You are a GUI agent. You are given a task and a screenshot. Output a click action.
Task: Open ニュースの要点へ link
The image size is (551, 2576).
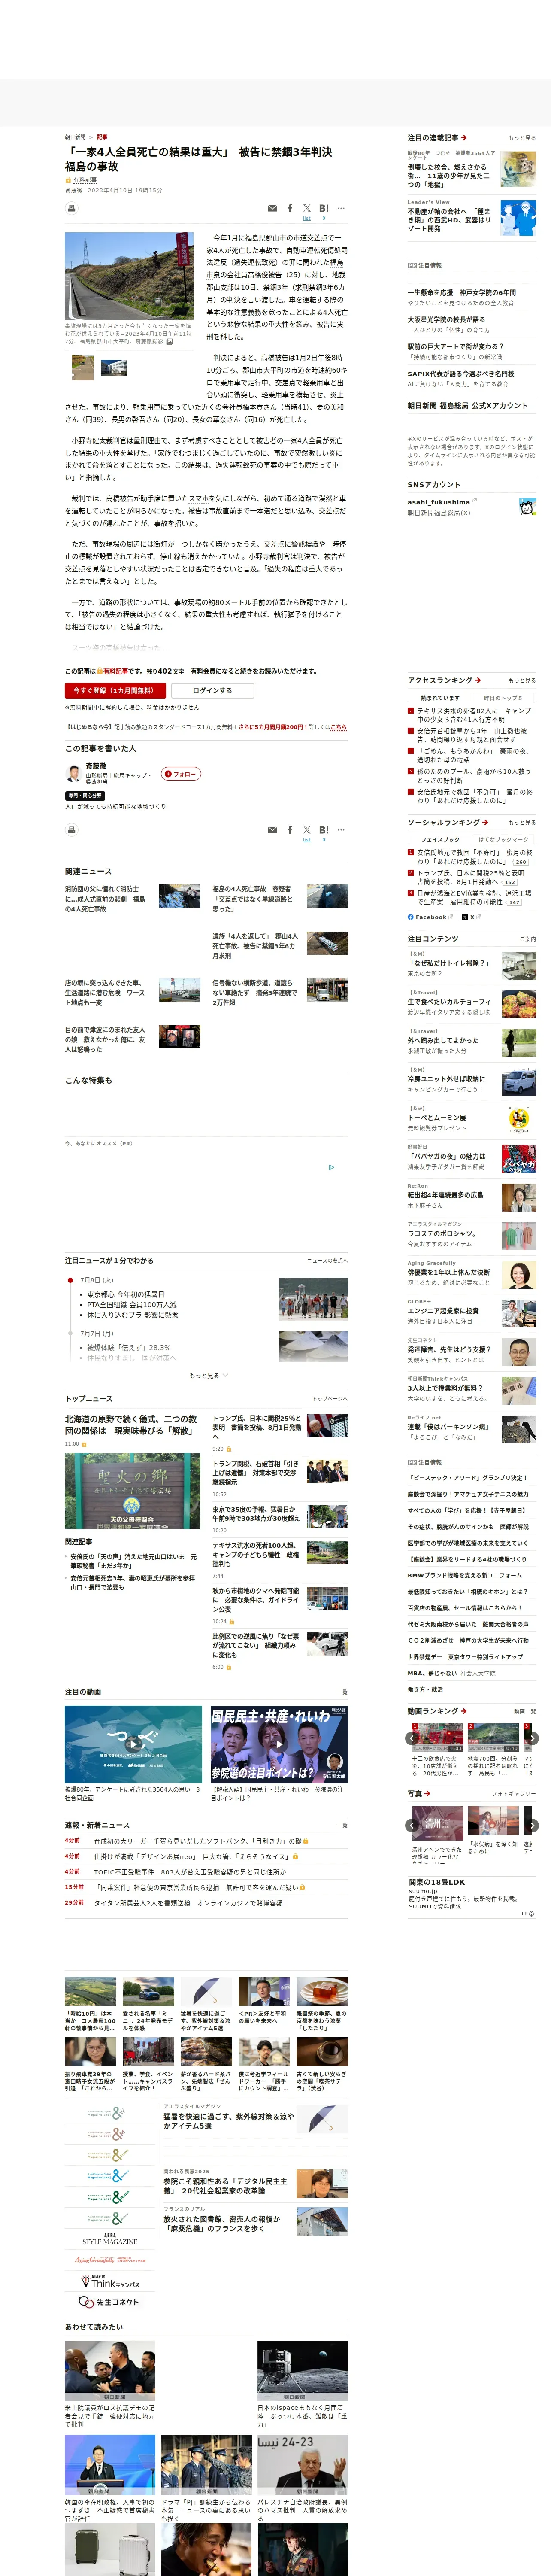pos(327,1260)
